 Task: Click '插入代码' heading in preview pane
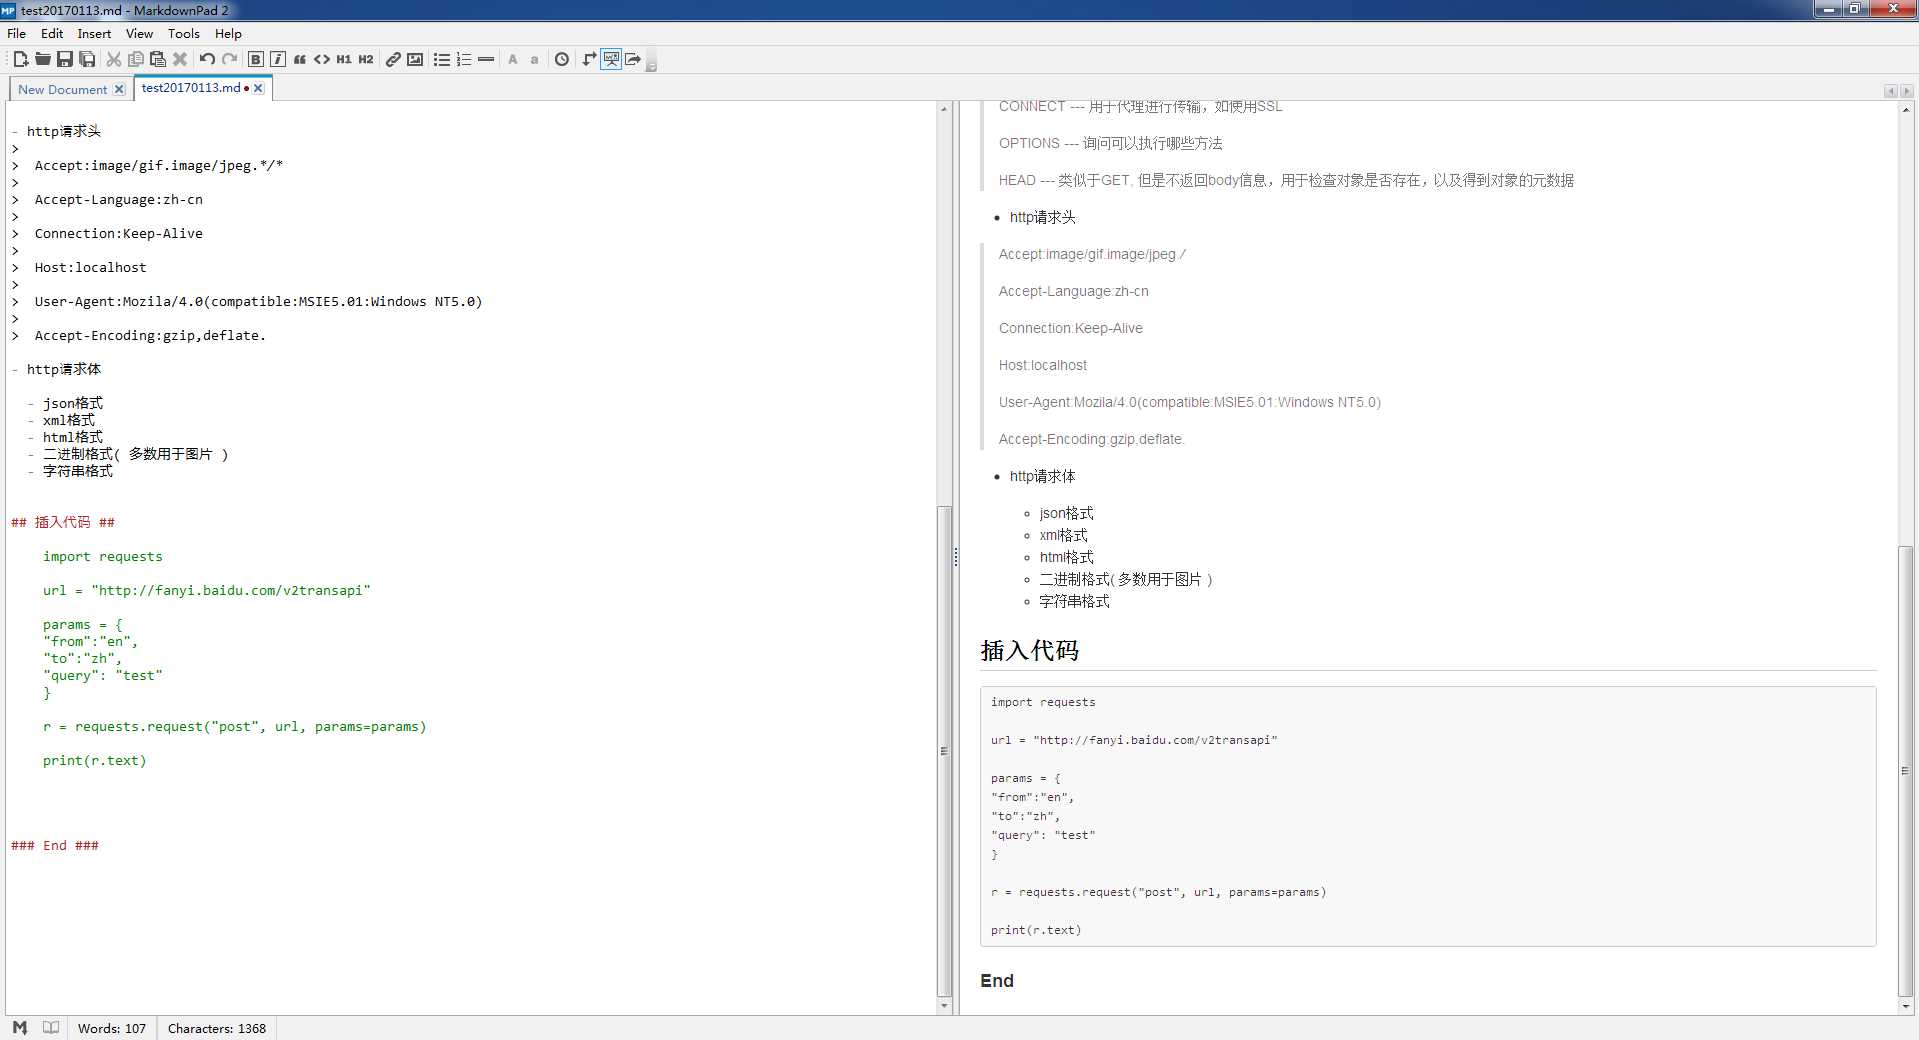pyautogui.click(x=1029, y=650)
